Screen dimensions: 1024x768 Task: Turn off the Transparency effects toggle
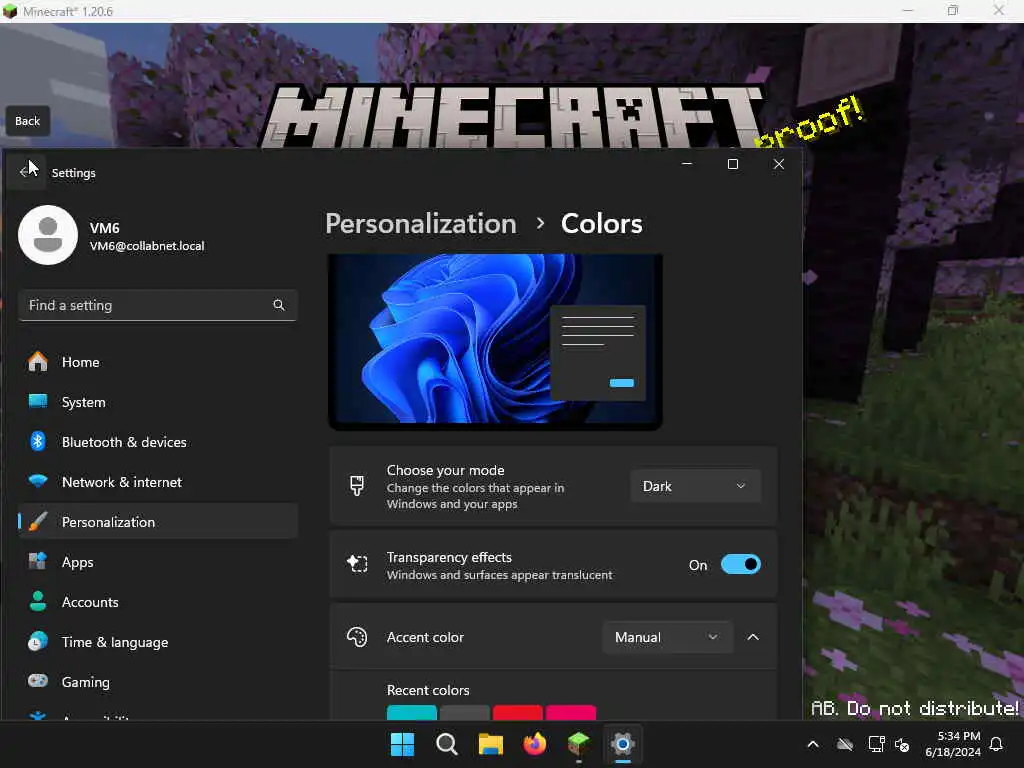pyautogui.click(x=741, y=564)
